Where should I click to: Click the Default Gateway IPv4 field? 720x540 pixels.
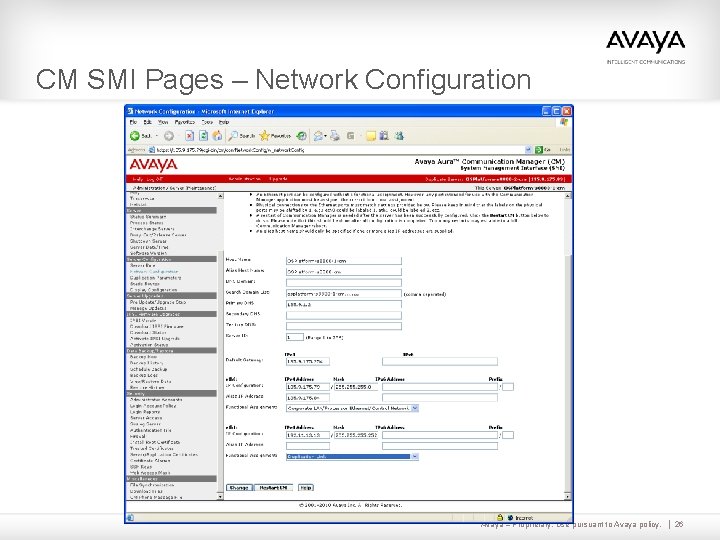coord(308,362)
